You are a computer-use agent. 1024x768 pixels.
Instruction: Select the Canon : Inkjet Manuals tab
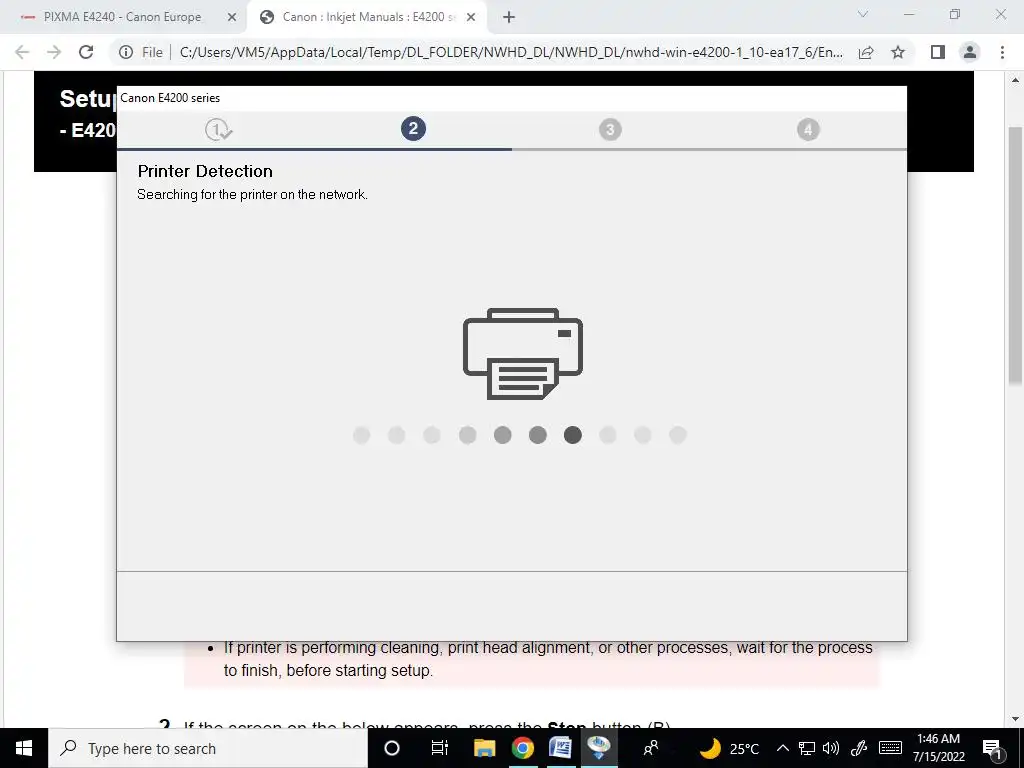369,17
